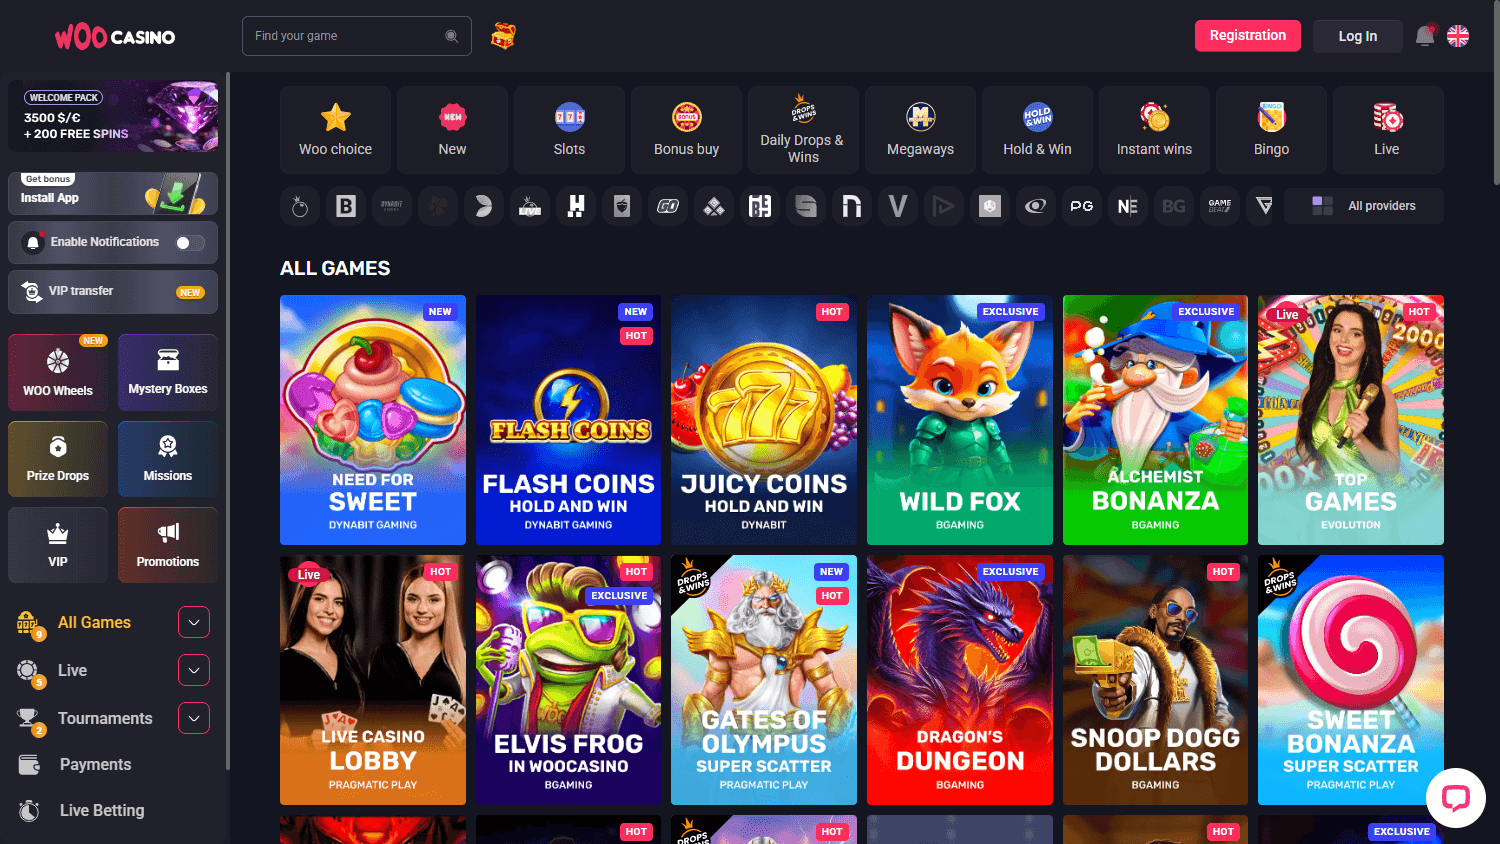
Task: Open WOO Wheels tile
Action: (x=58, y=373)
